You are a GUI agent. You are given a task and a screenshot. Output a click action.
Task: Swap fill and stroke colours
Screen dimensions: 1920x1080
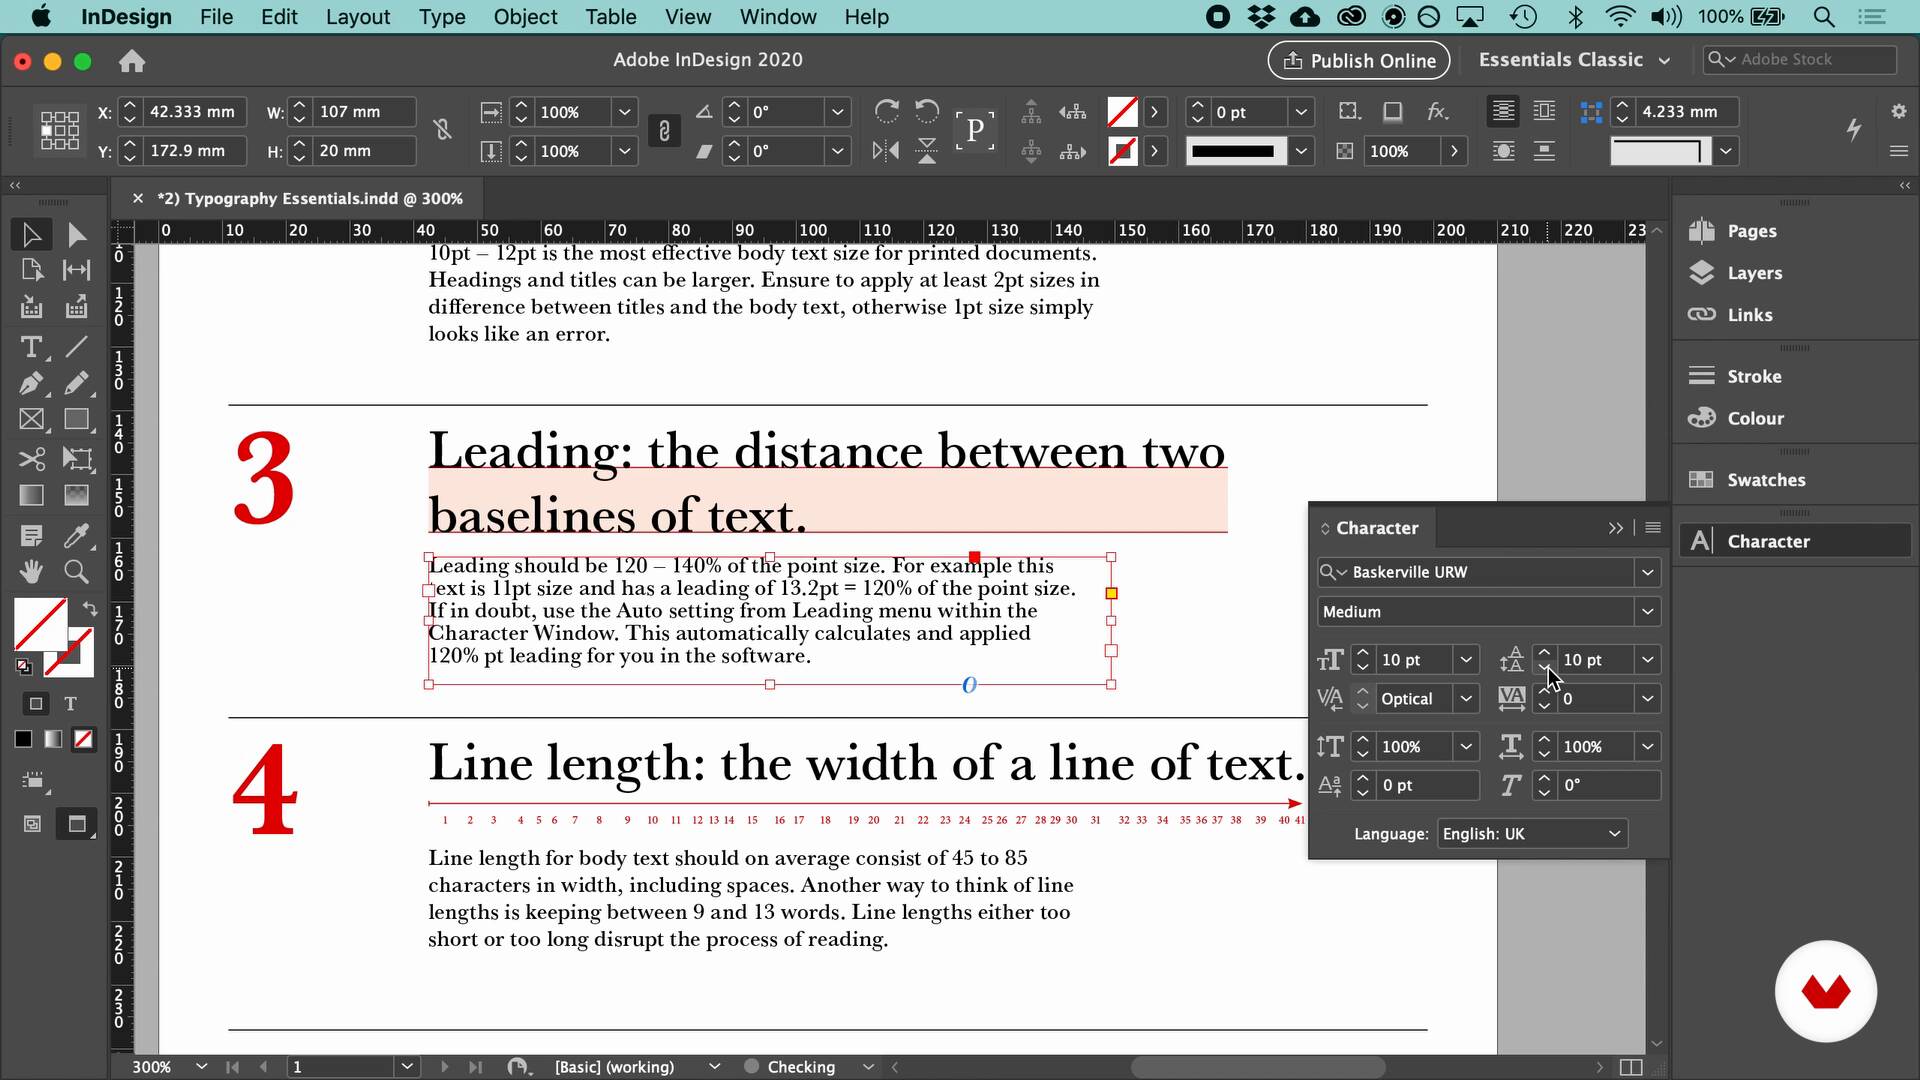(90, 608)
